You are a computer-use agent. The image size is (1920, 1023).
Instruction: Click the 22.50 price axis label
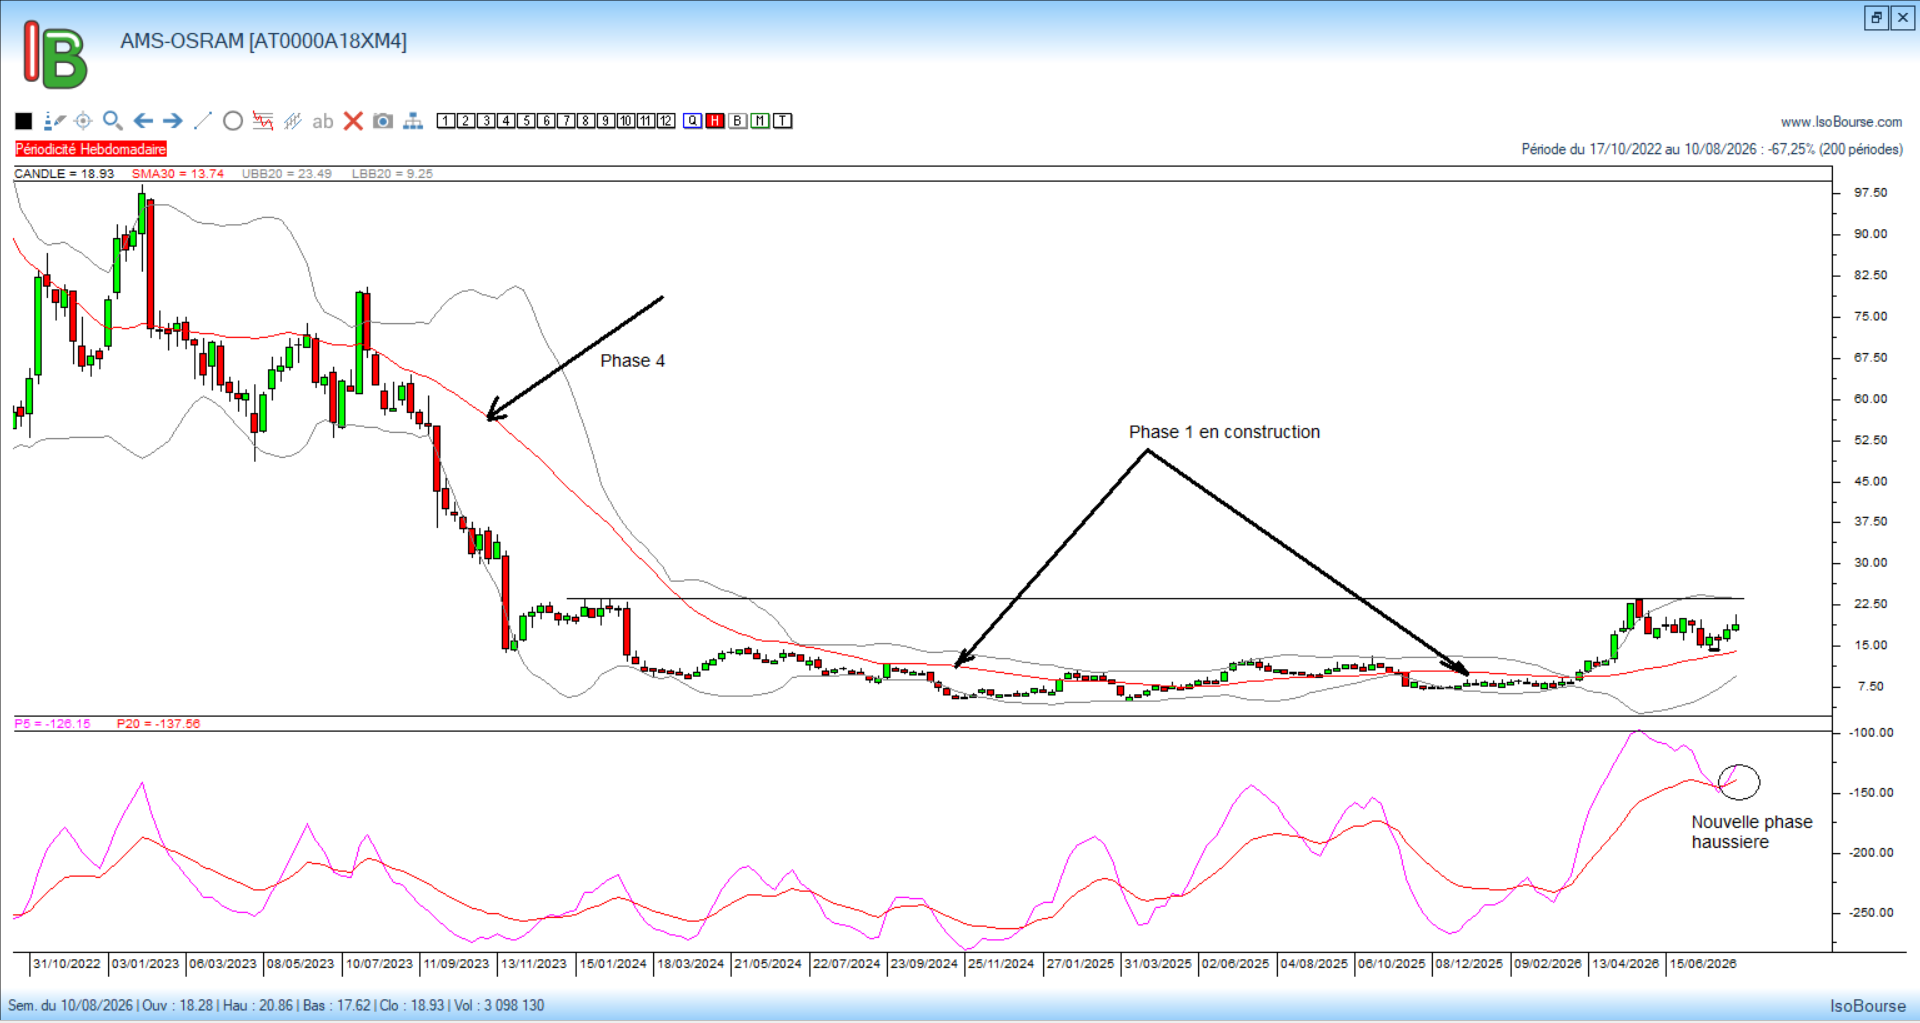[1871, 604]
